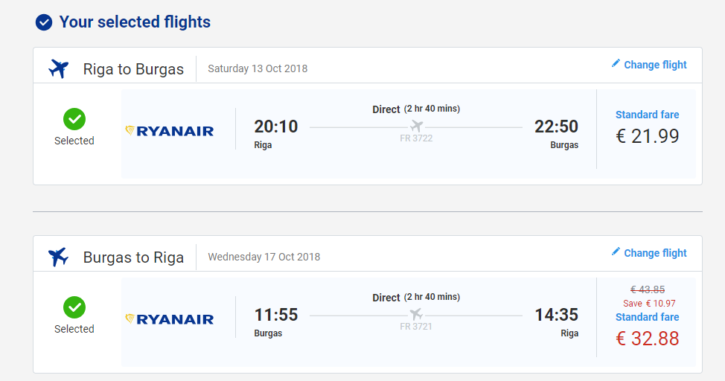This screenshot has height=381, width=725.
Task: Toggle the green Selected check on Riga flight
Action: (x=74, y=119)
